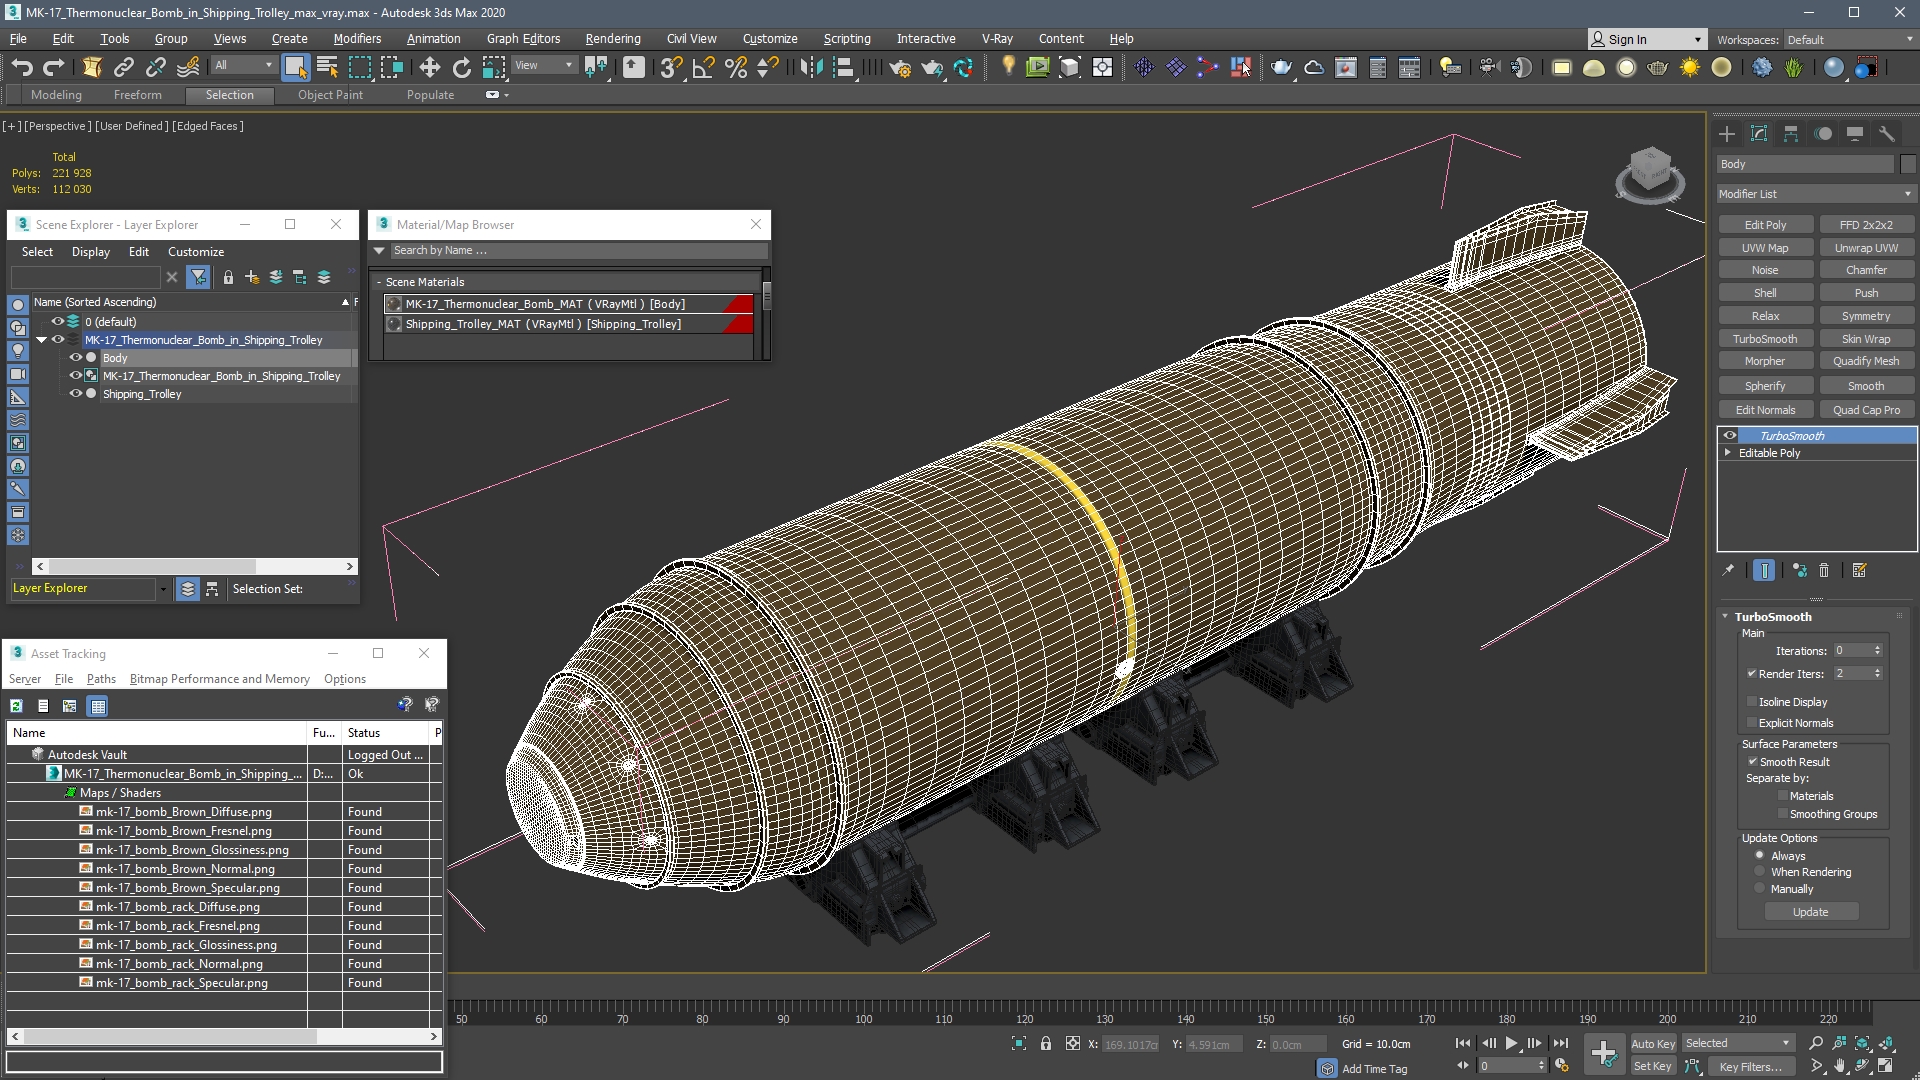The image size is (1920, 1080).
Task: Open the Layer Explorer dropdown at bottom
Action: (x=163, y=589)
